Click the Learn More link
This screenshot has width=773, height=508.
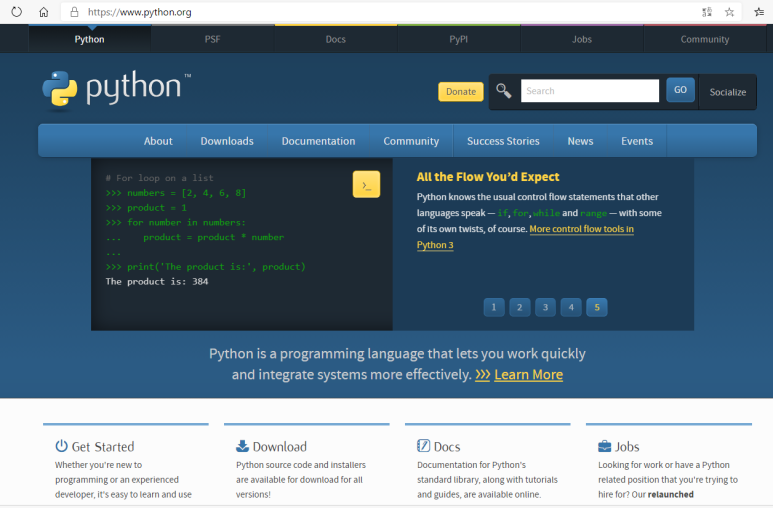click(x=528, y=375)
